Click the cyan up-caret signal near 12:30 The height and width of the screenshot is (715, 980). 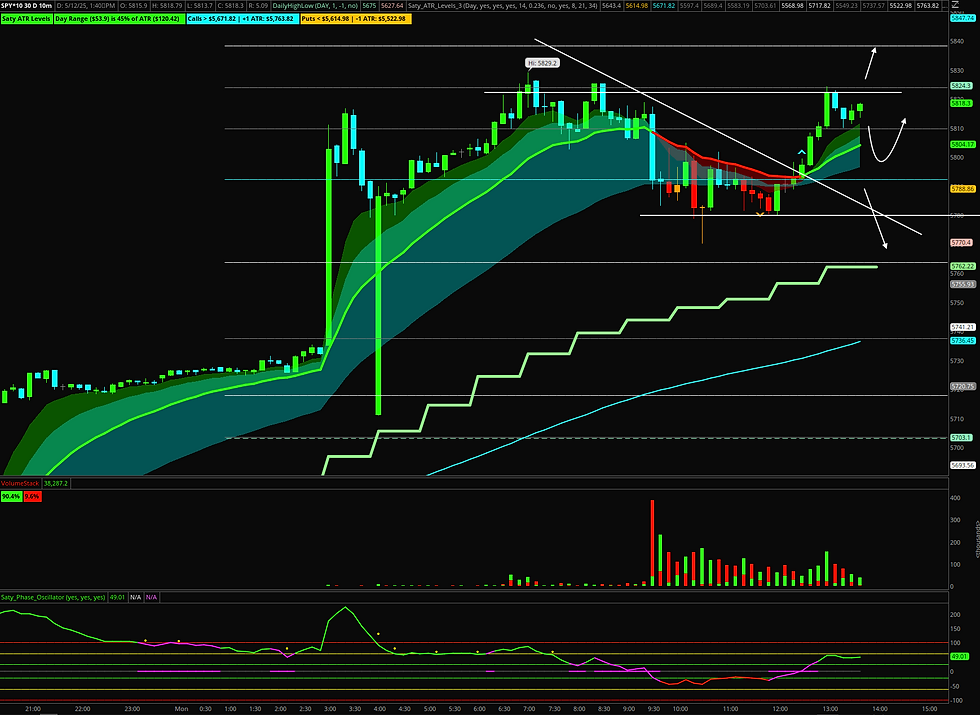click(x=802, y=152)
